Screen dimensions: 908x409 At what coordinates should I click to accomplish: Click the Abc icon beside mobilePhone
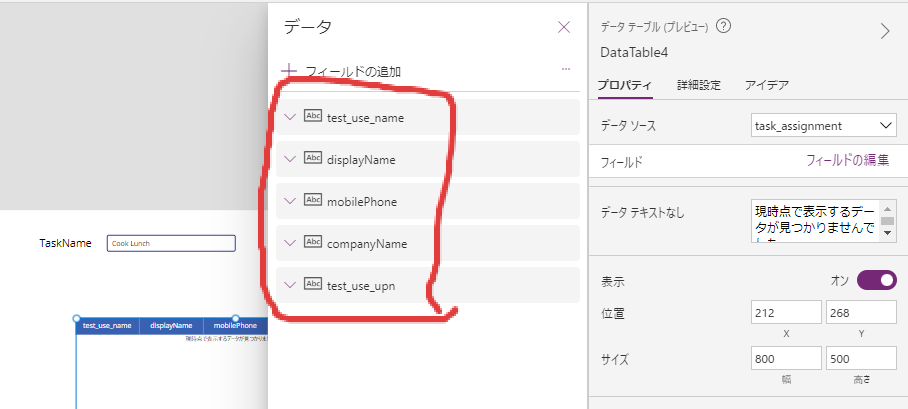pos(312,200)
